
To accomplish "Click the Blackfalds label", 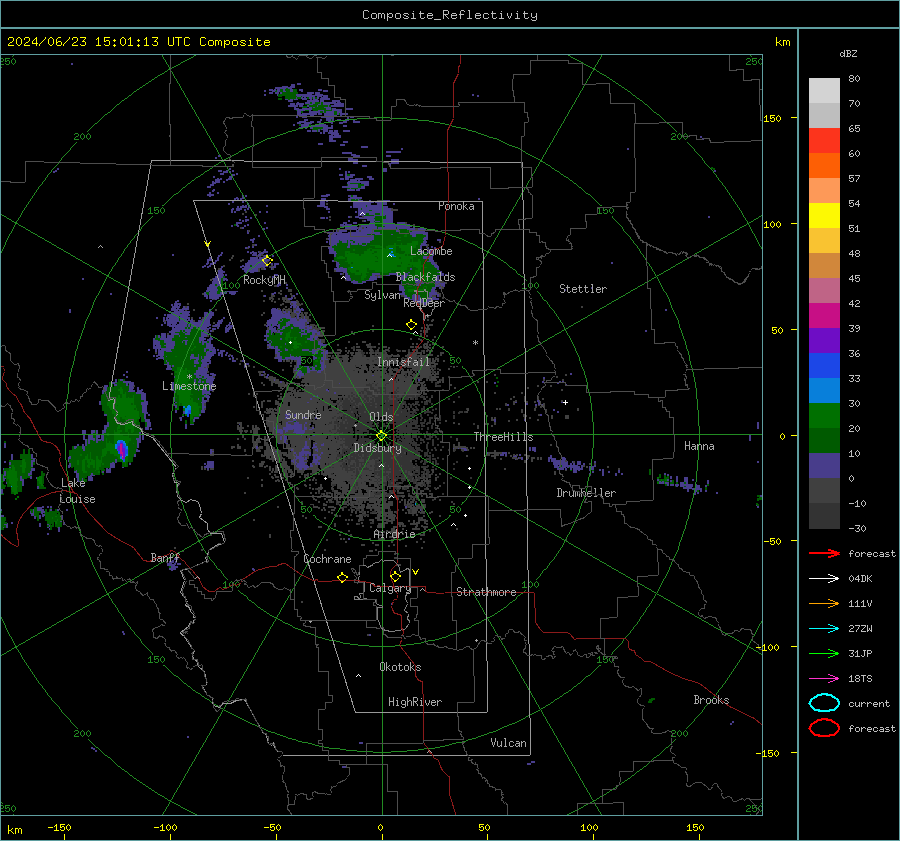I will (x=425, y=277).
